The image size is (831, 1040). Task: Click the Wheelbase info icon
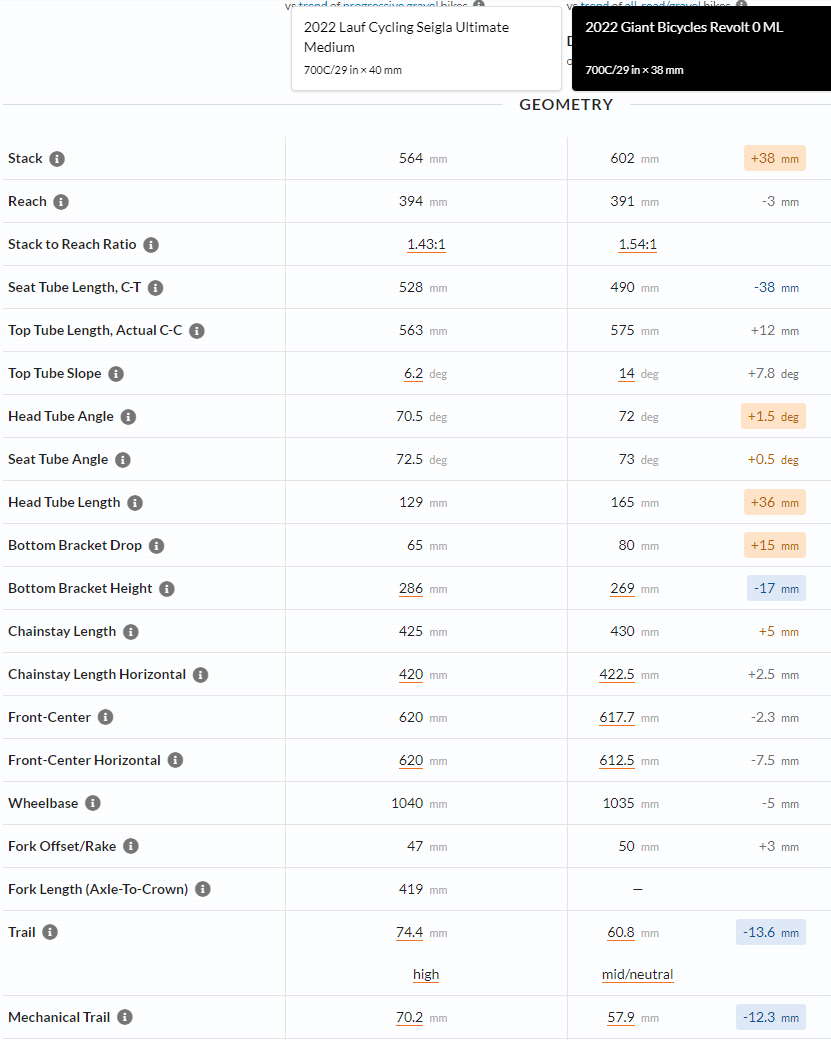pos(93,804)
